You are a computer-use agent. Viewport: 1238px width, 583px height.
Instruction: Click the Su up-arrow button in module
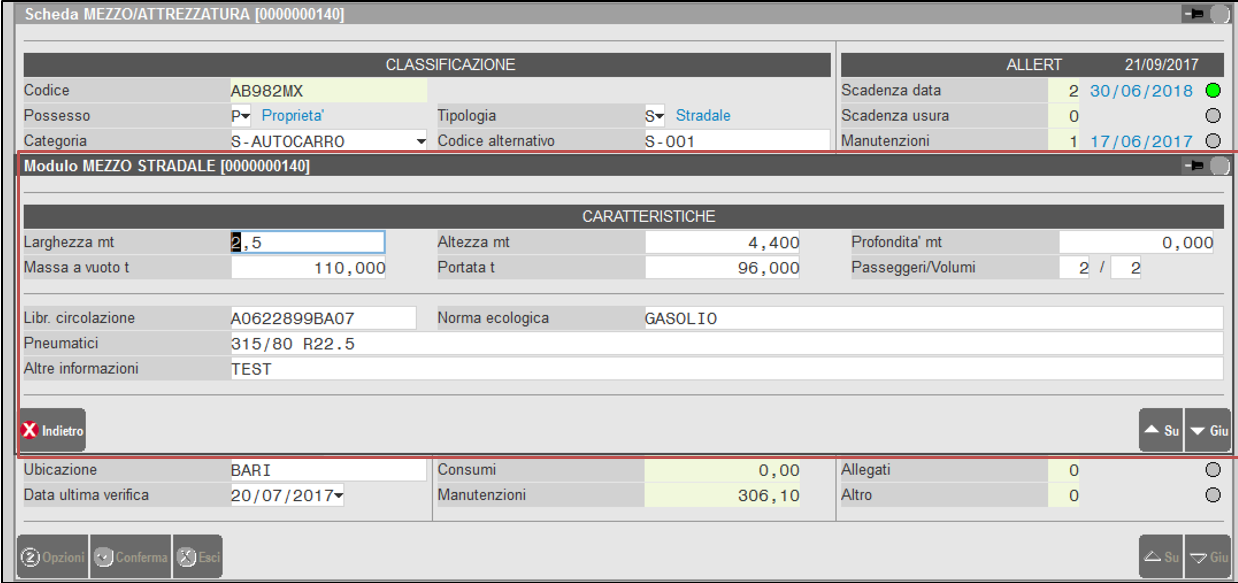1160,431
